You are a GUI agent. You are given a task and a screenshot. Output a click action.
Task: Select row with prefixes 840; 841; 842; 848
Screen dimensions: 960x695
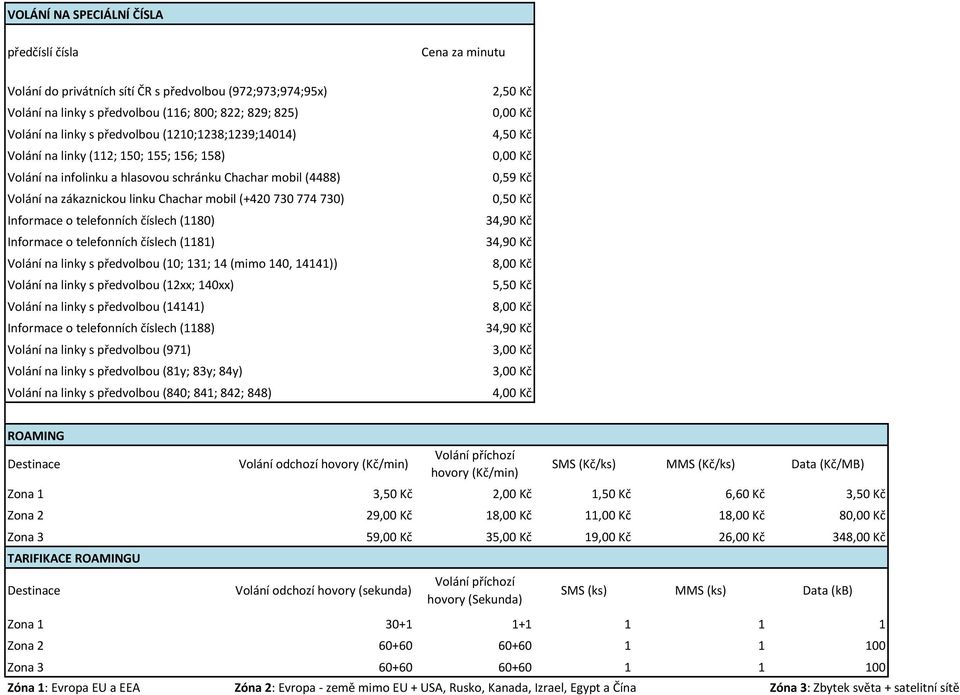pos(269,393)
